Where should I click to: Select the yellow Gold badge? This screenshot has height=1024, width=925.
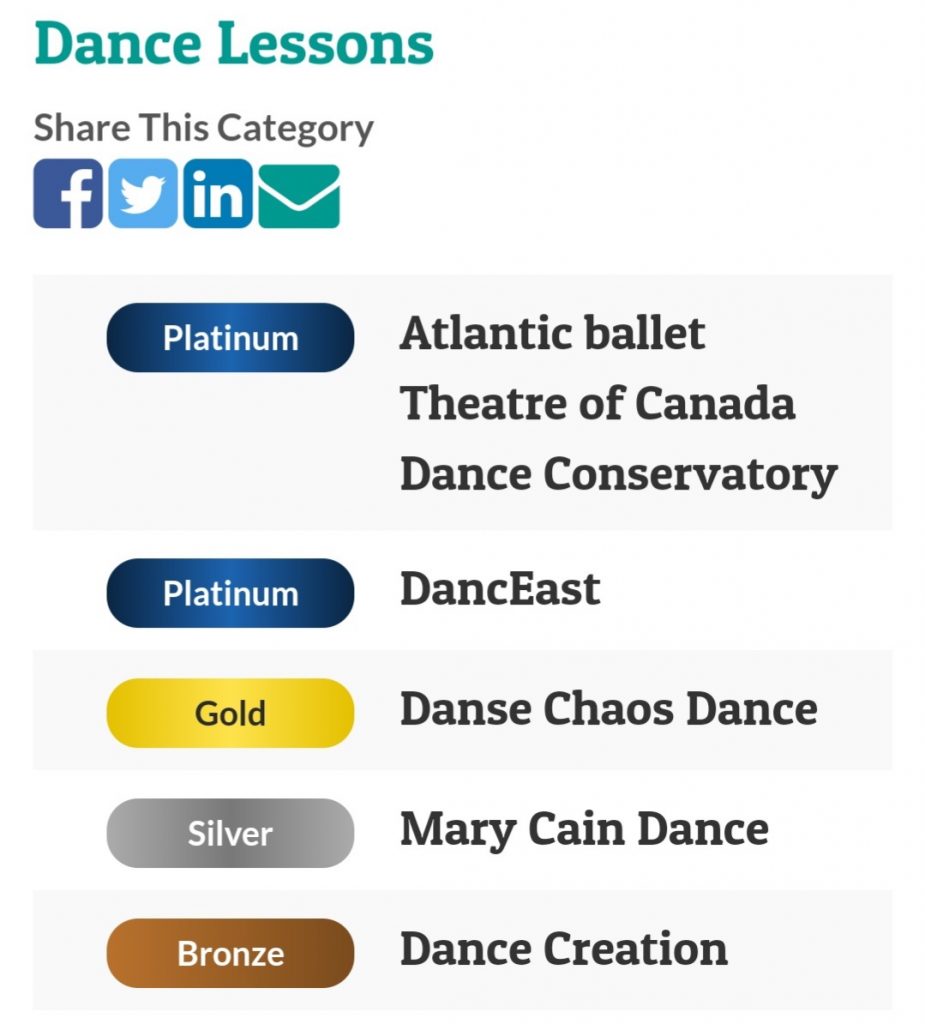click(x=231, y=713)
